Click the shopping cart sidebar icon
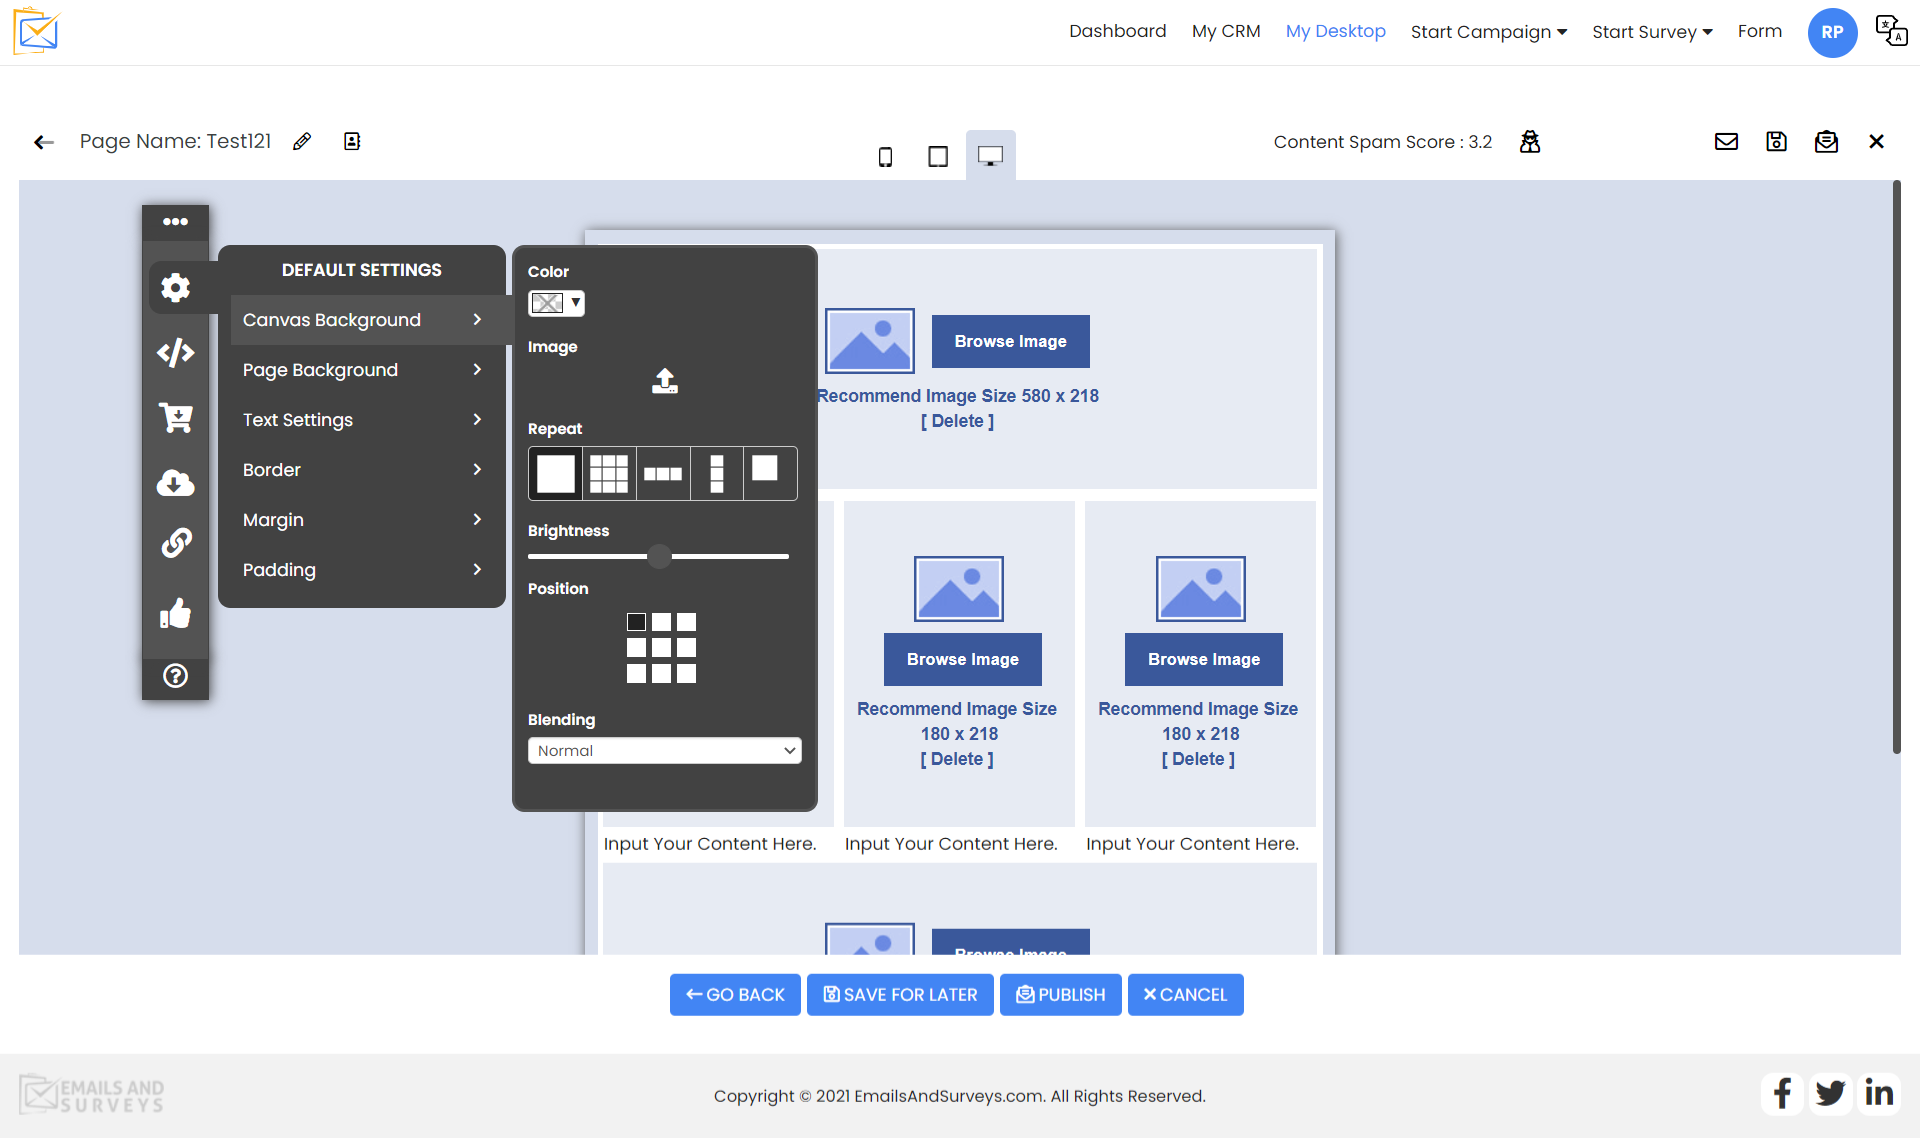This screenshot has height=1138, width=1920. [x=175, y=417]
